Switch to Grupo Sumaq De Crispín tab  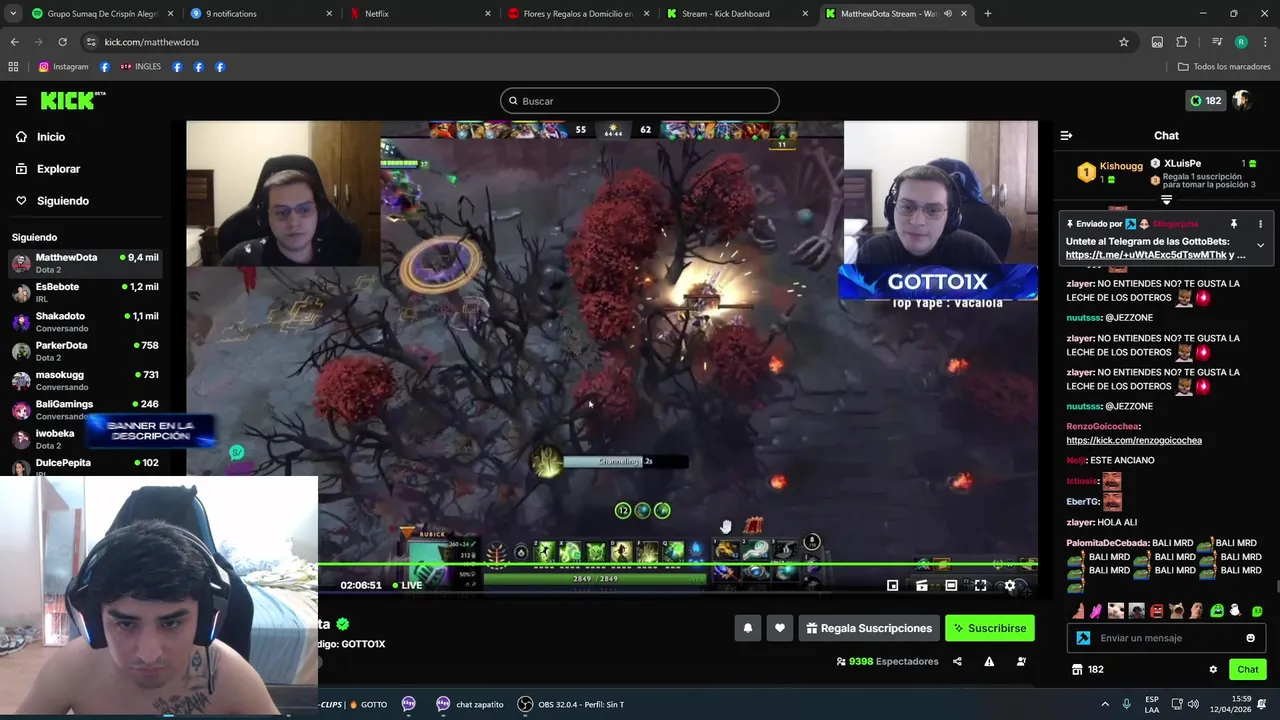click(102, 14)
